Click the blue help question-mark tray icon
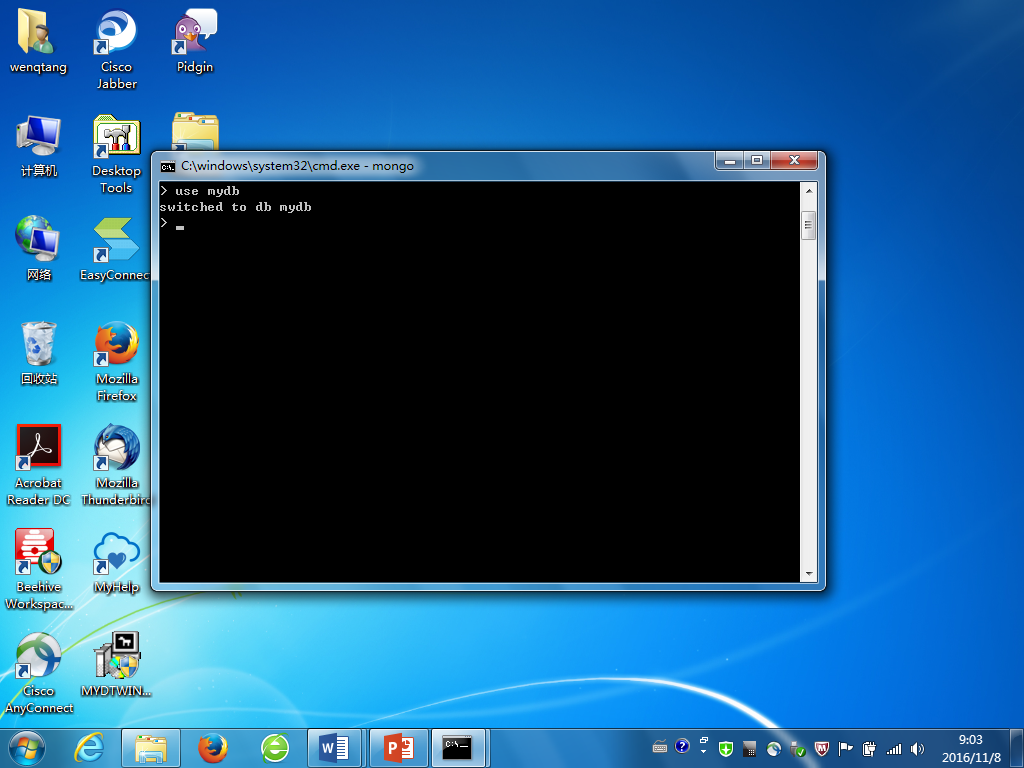Image resolution: width=1024 pixels, height=768 pixels. click(x=682, y=746)
